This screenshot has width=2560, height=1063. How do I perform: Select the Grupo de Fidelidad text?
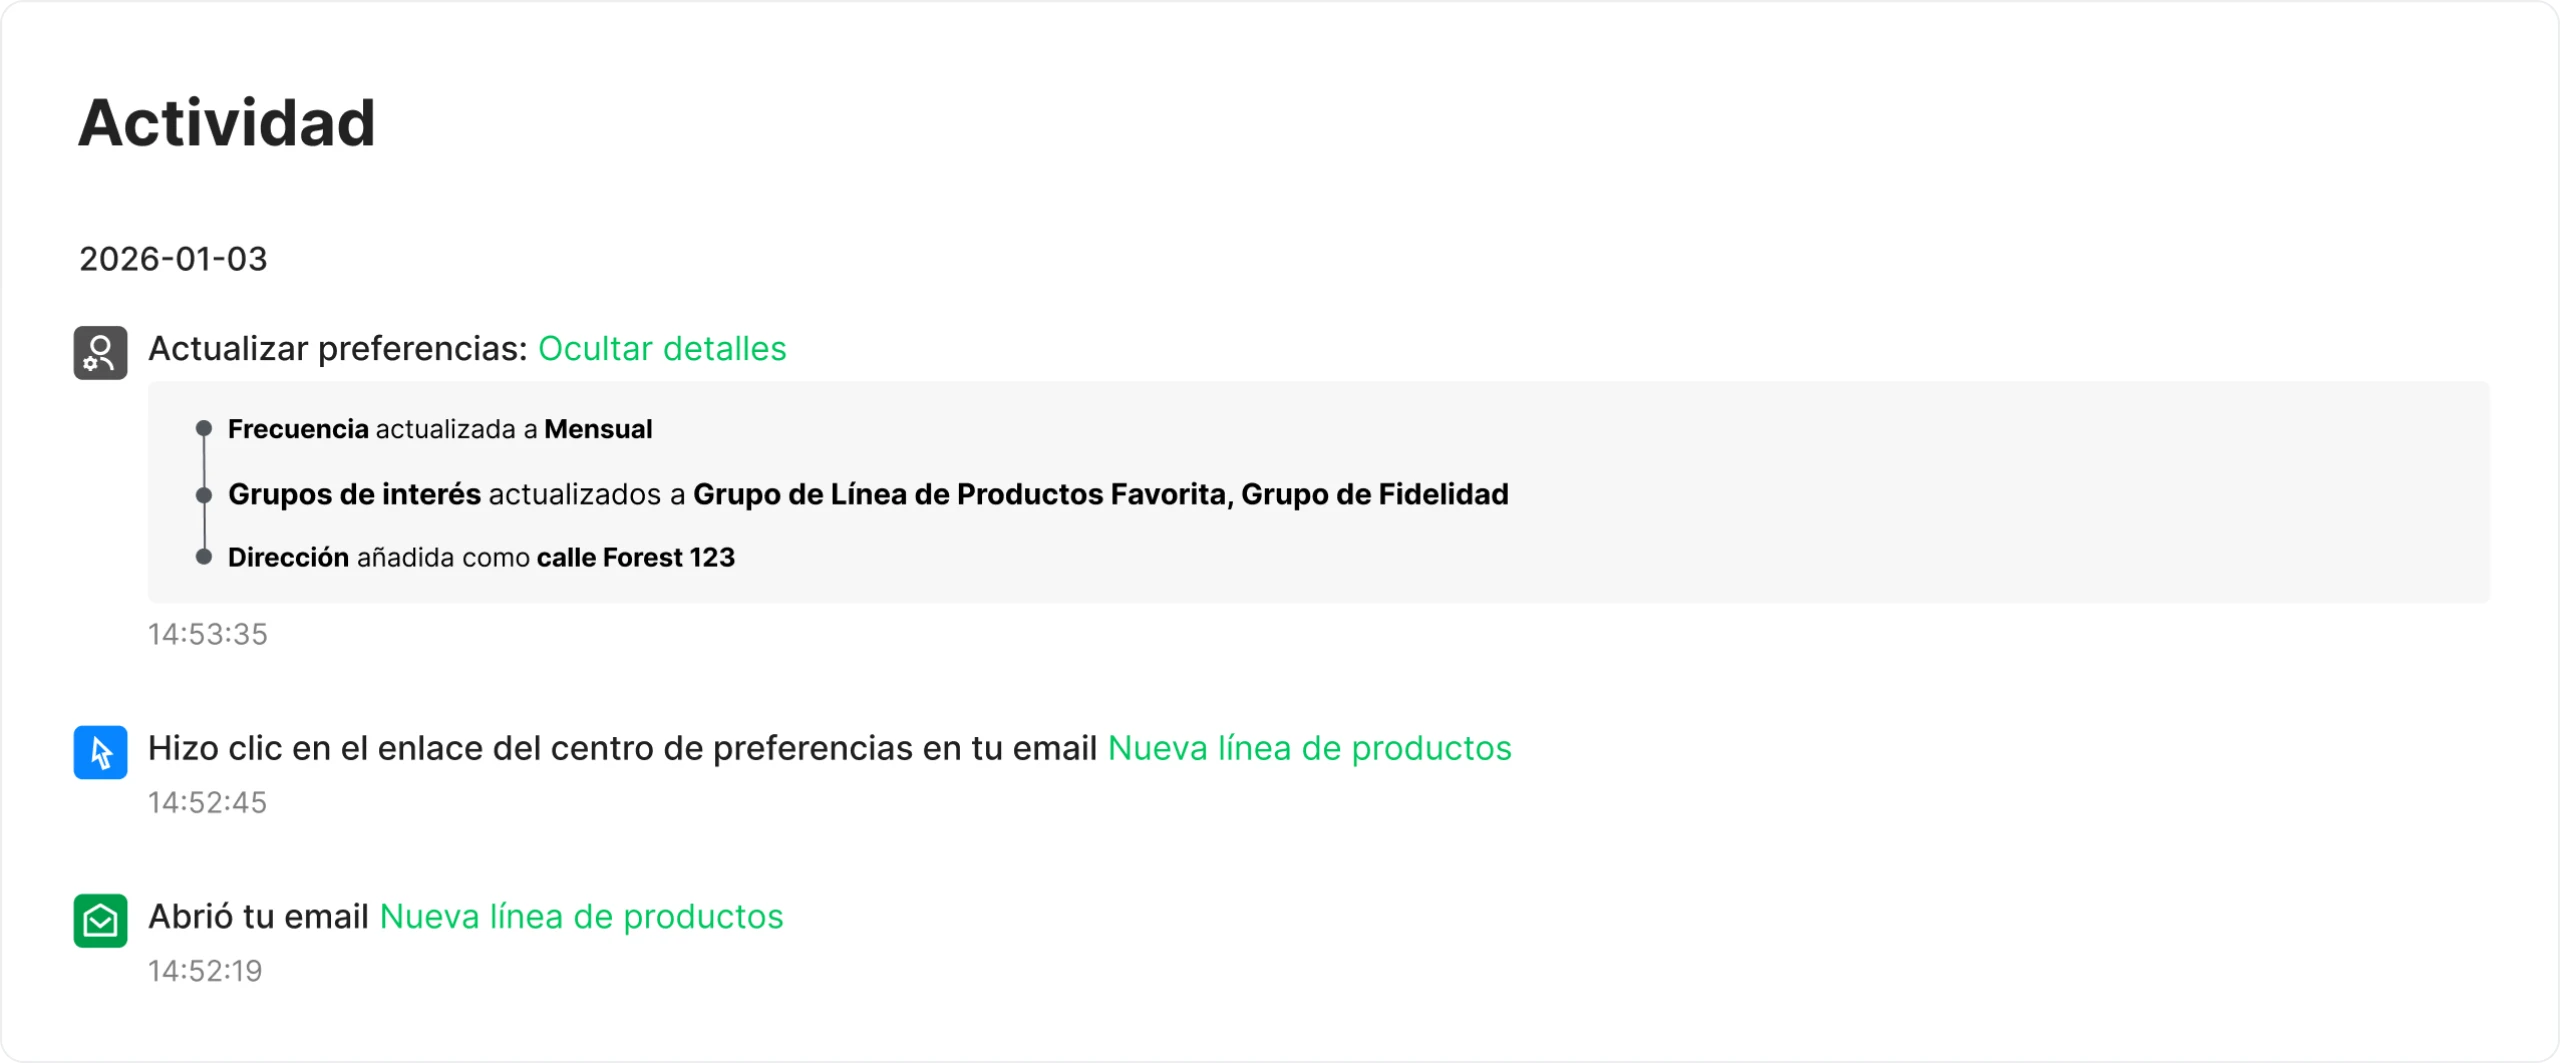pyautogui.click(x=1374, y=494)
